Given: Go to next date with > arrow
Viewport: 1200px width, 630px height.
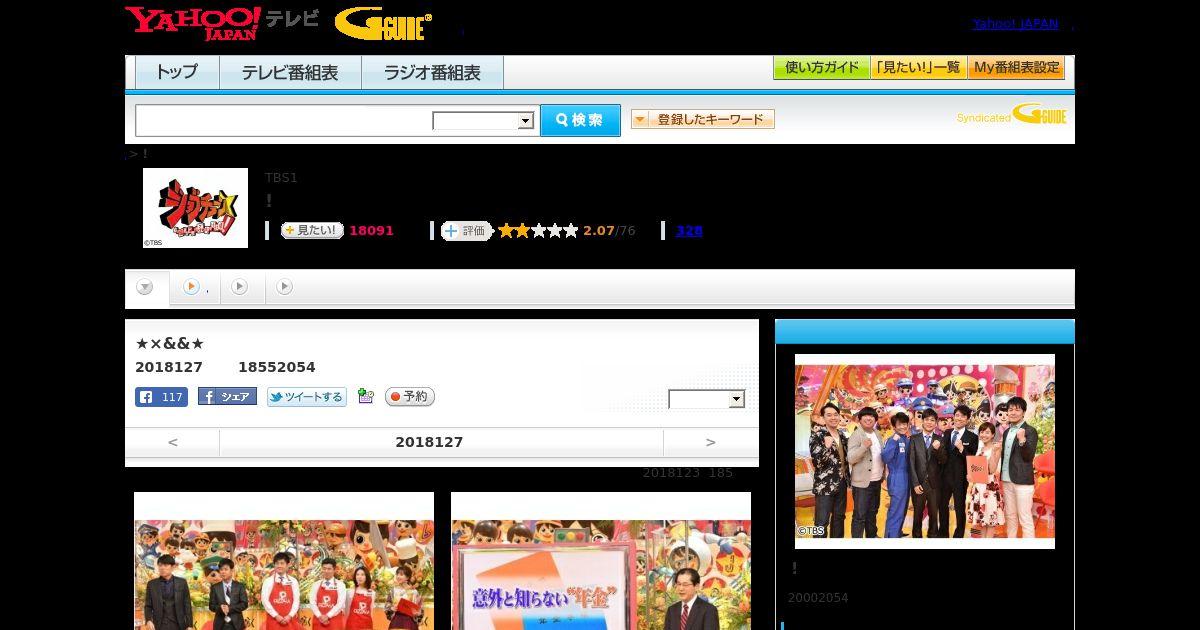Looking at the screenshot, I should pyautogui.click(x=711, y=442).
